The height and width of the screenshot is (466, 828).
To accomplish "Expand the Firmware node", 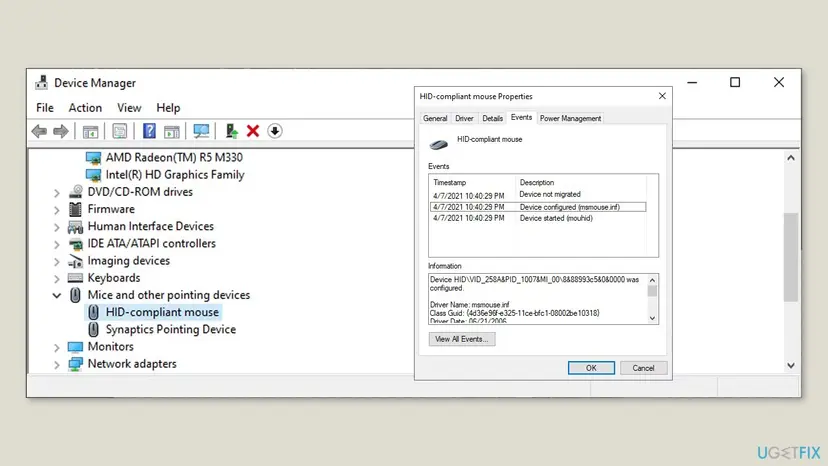I will pos(57,210).
